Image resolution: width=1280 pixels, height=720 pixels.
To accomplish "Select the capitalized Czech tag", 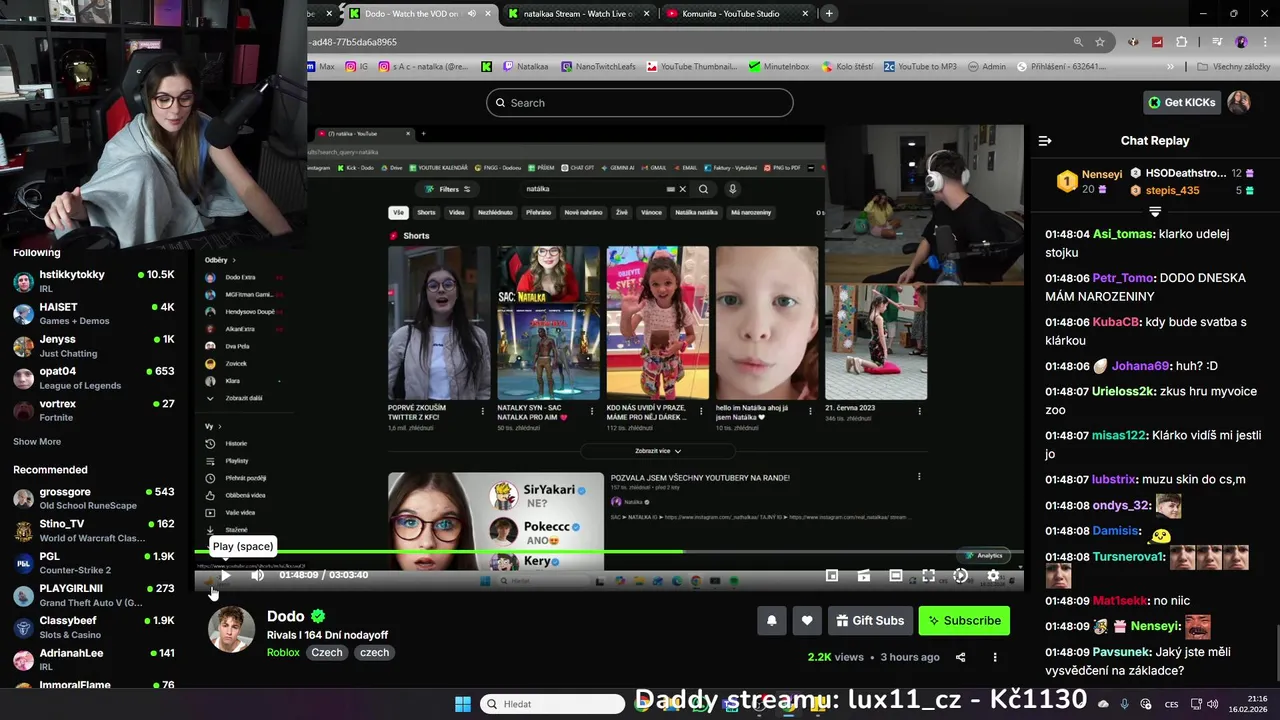I will (327, 652).
